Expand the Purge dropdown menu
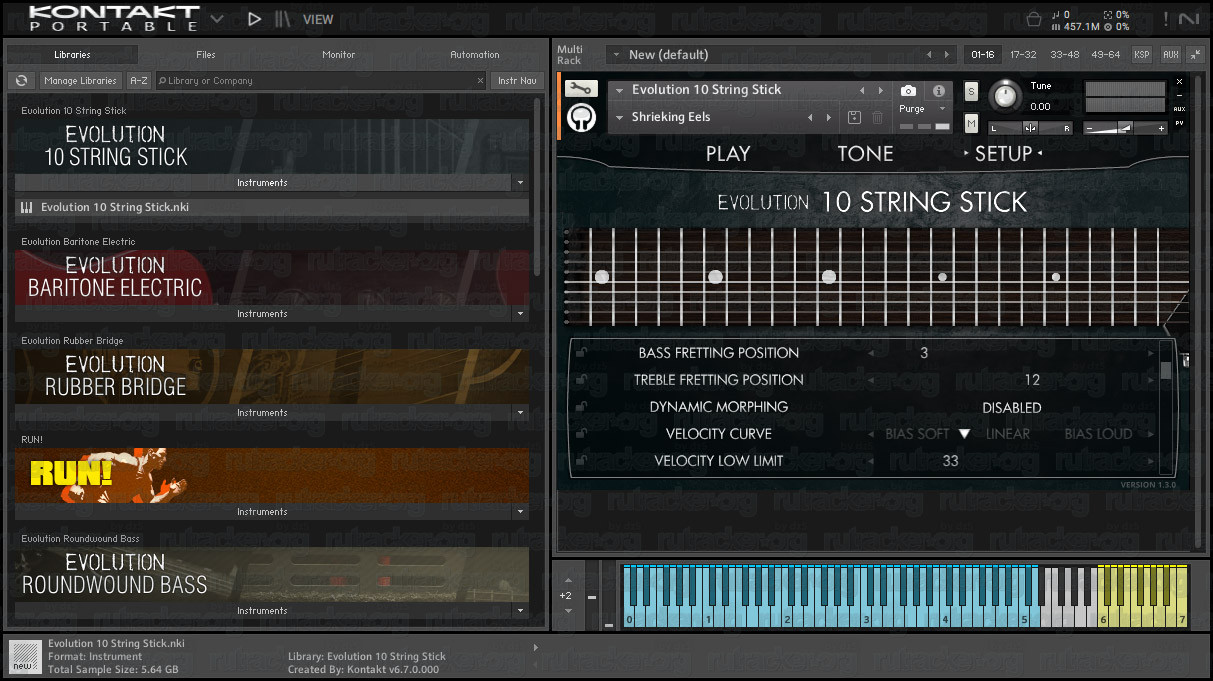The image size is (1213, 681). [x=921, y=109]
